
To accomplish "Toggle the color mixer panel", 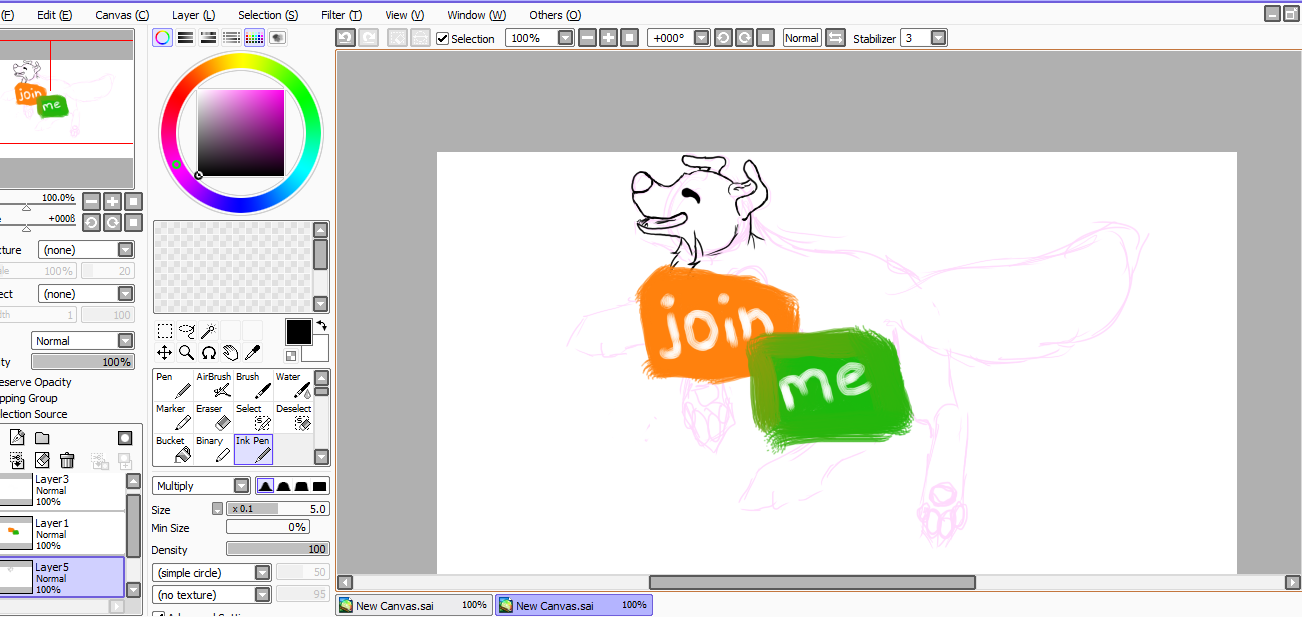I will [231, 37].
